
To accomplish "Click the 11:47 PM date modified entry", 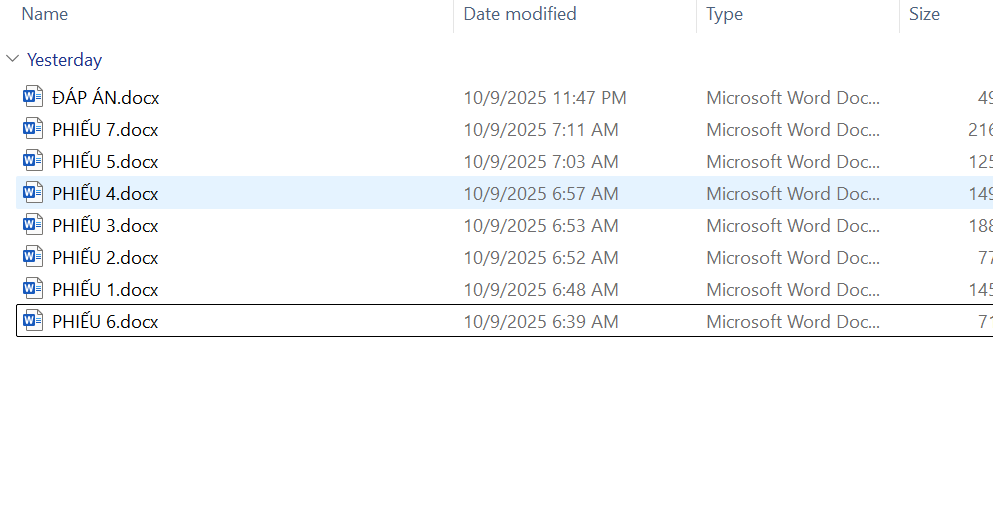I will (x=544, y=97).
